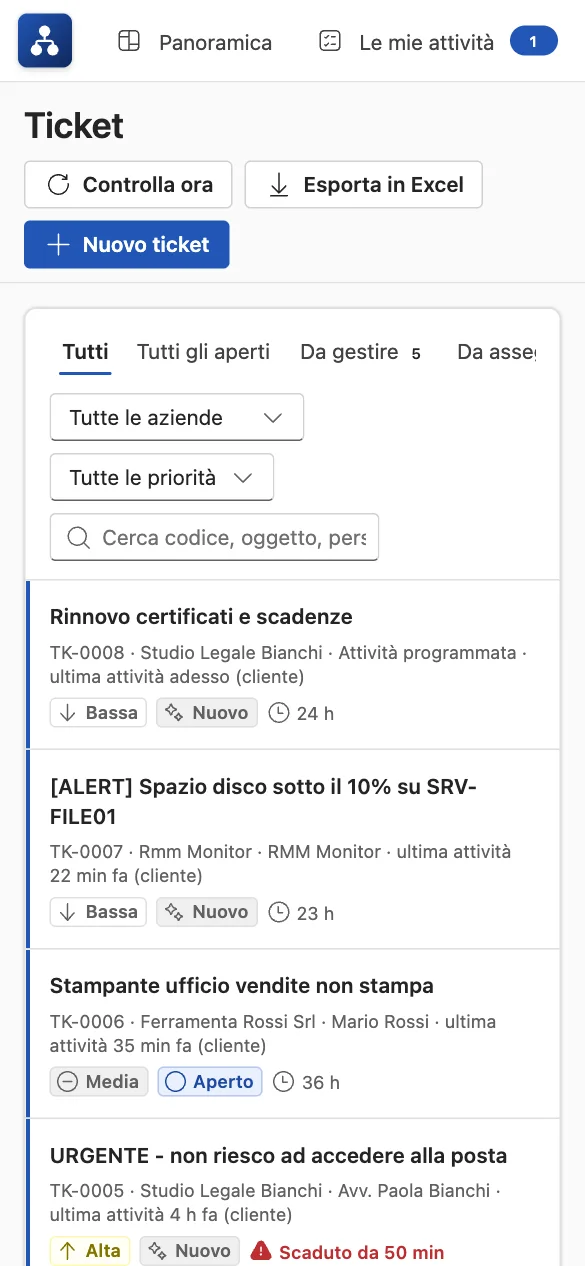Click the checklist icon beside Le mie attività

click(329, 42)
